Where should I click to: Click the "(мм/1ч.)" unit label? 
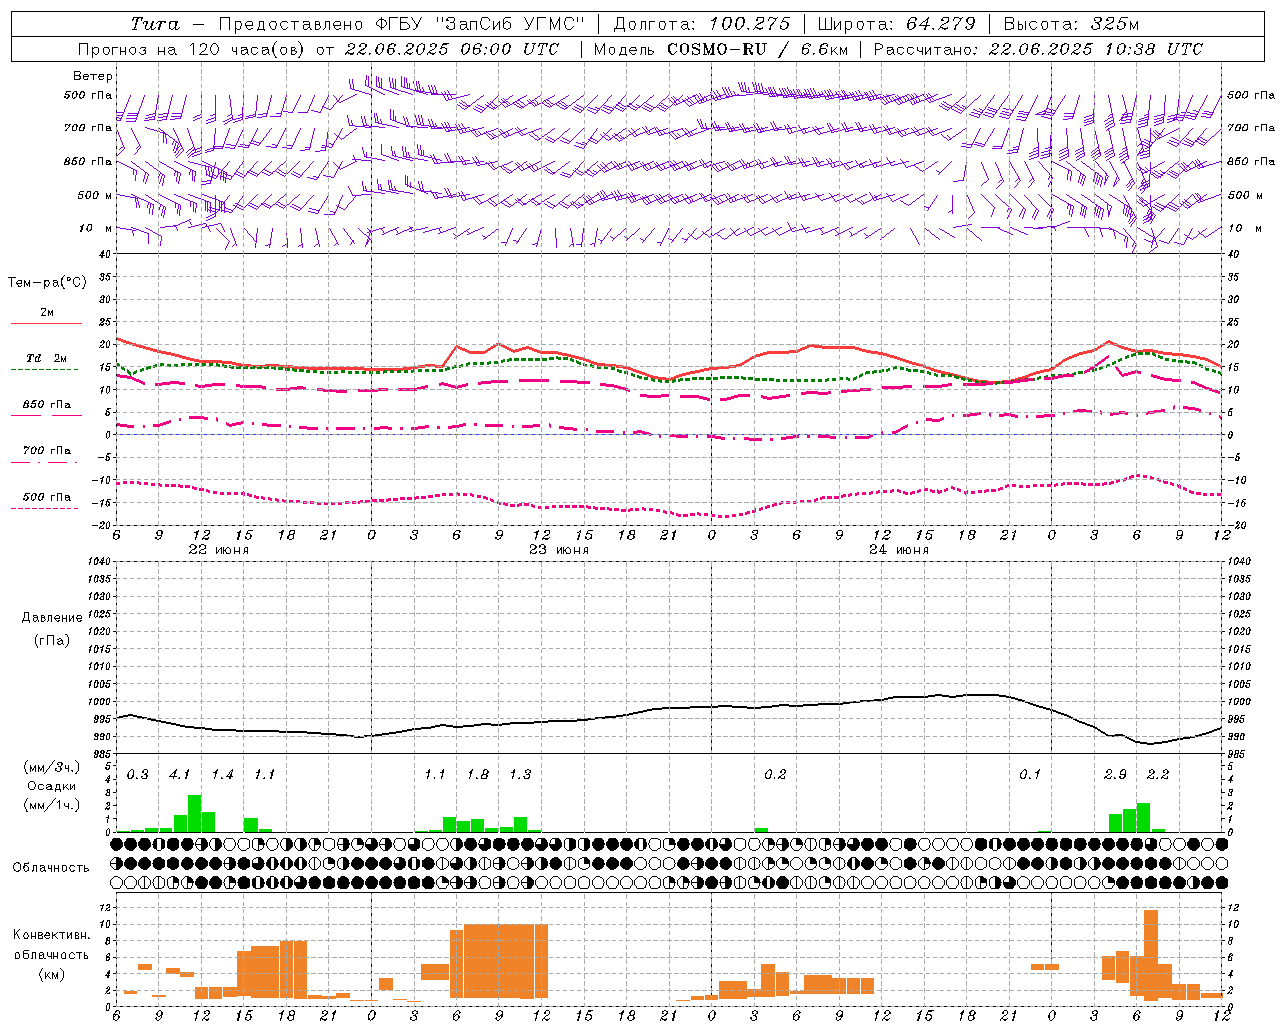pyautogui.click(x=52, y=805)
